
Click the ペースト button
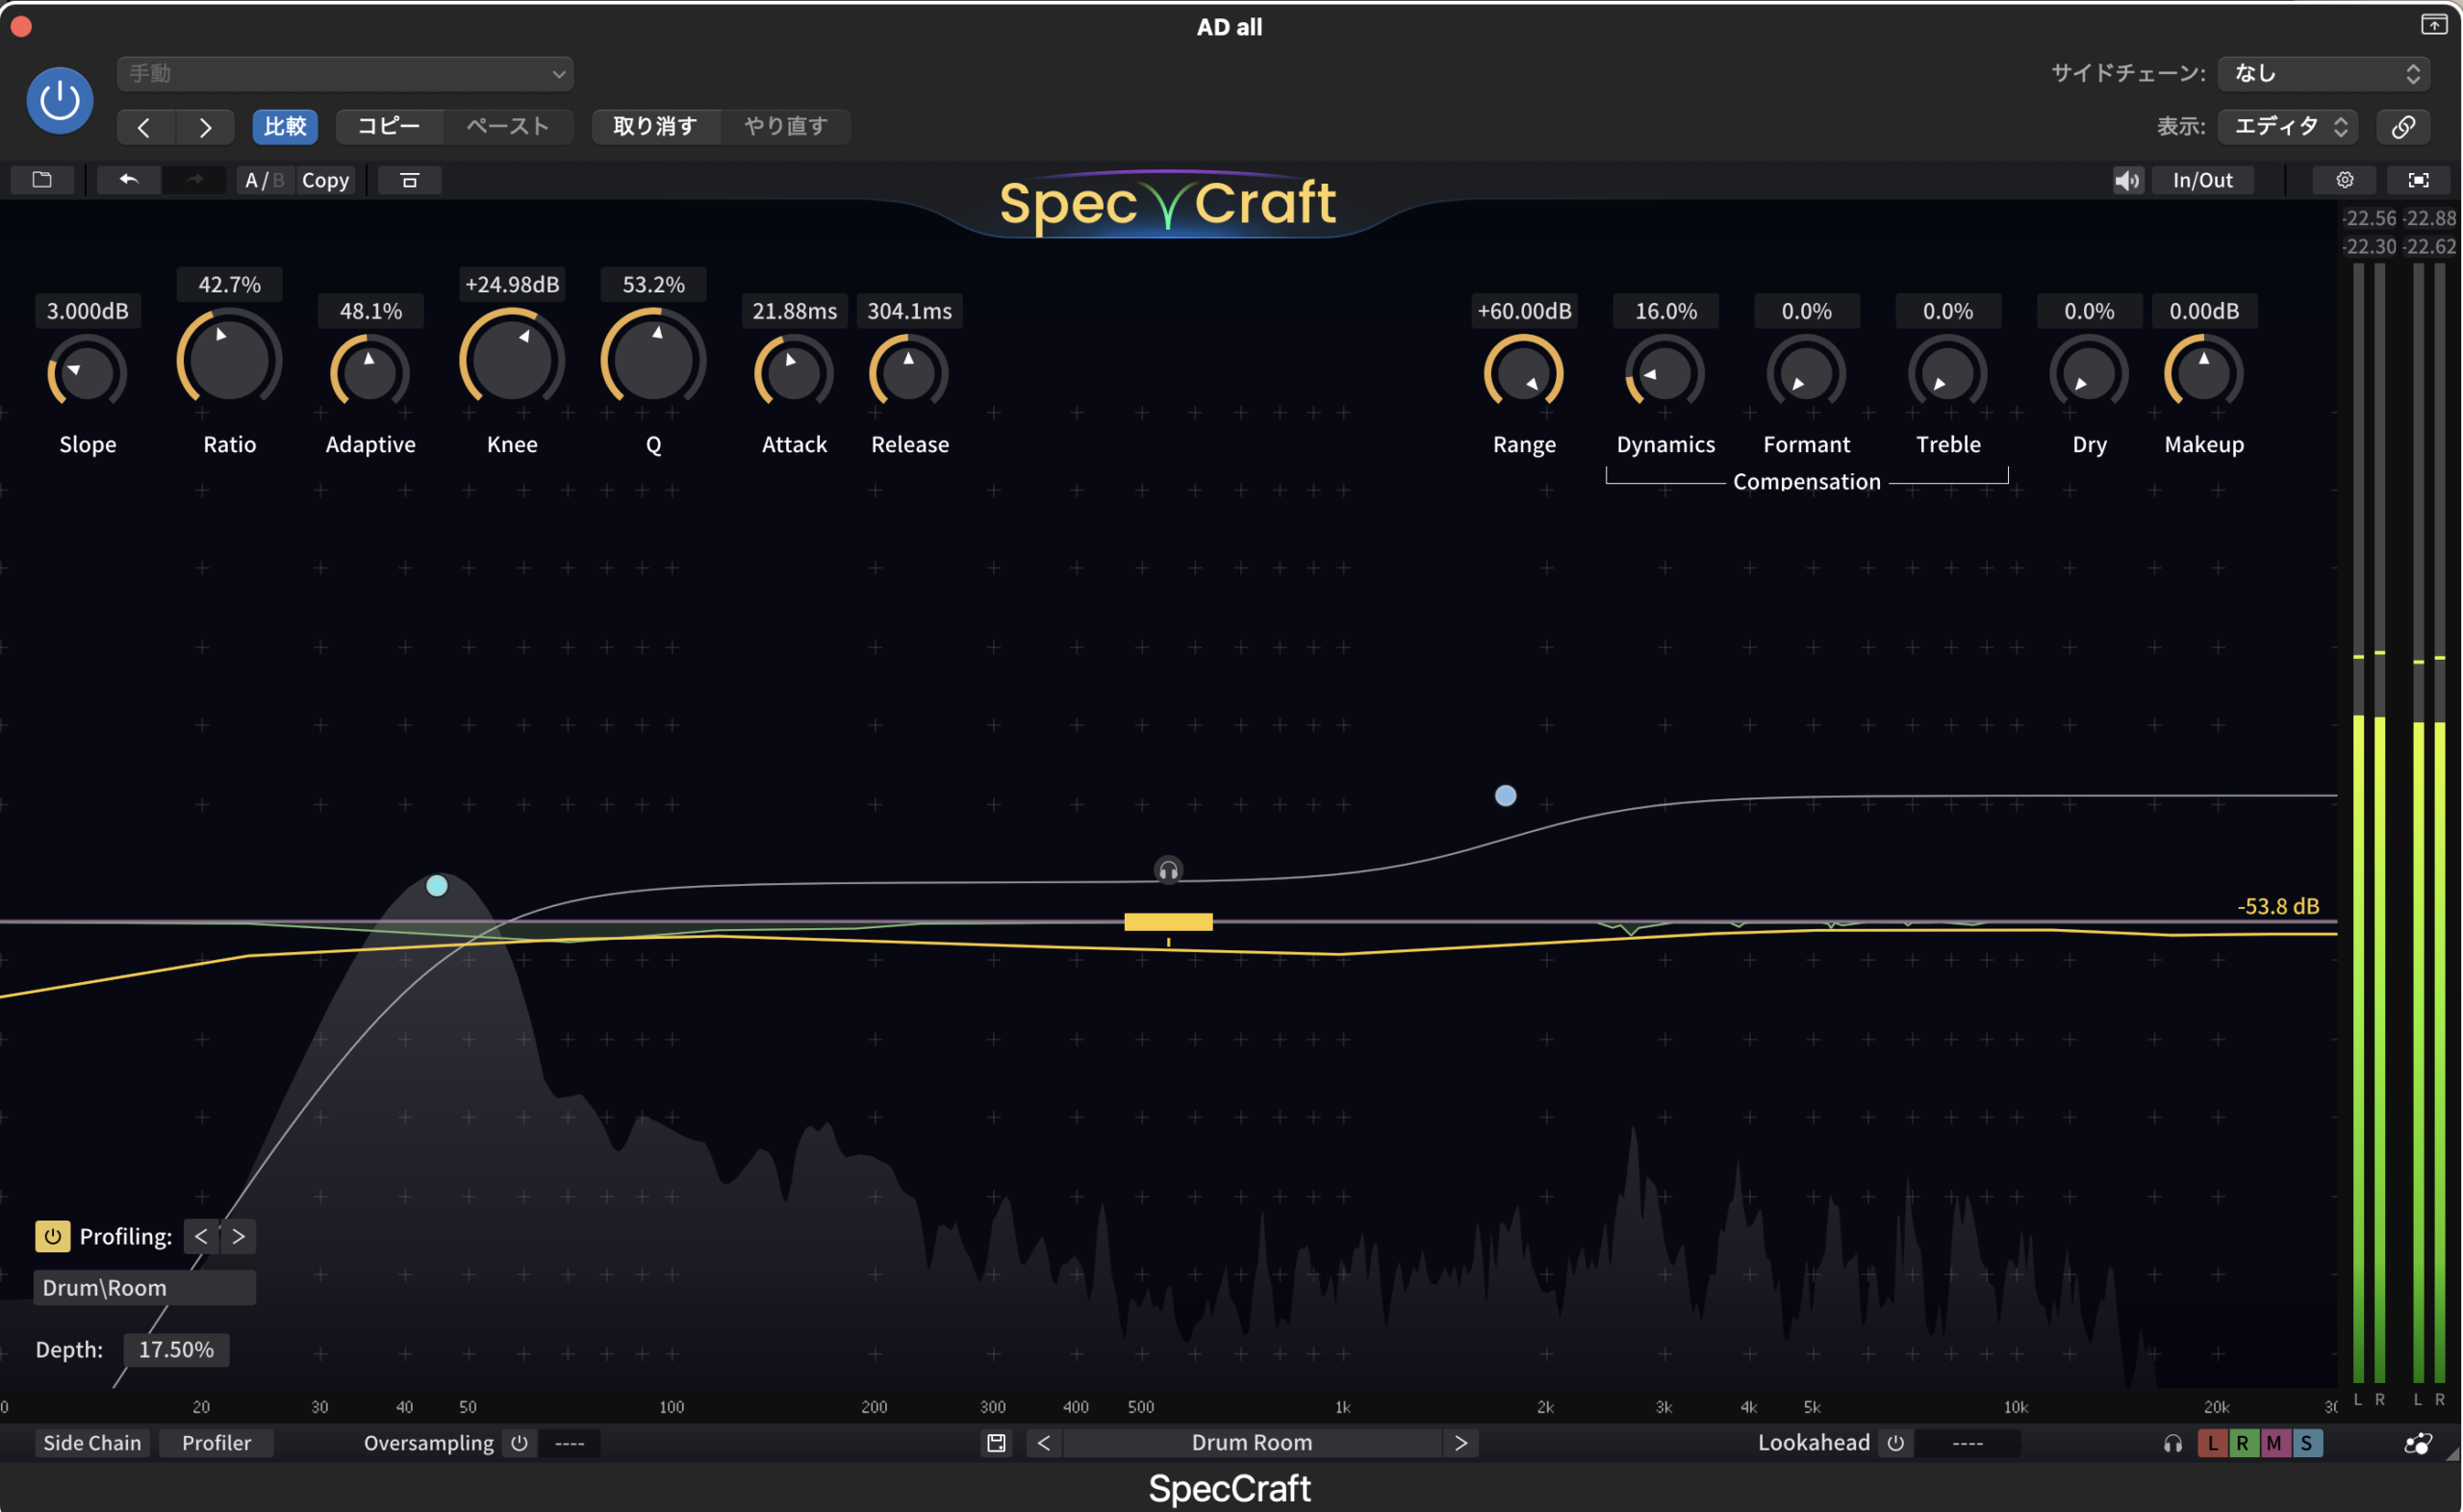pos(508,126)
